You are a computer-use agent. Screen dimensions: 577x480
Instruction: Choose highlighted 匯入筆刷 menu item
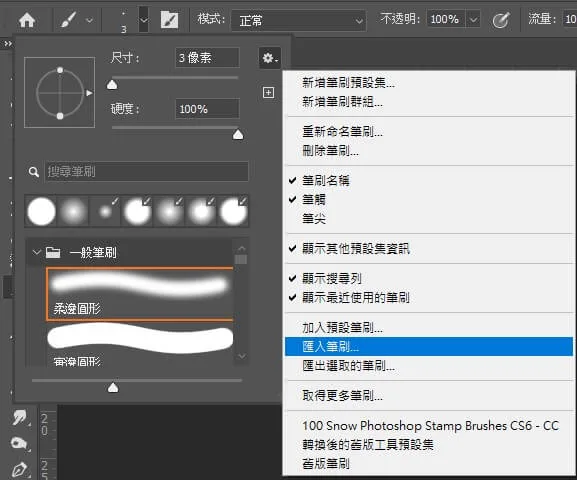(429, 347)
